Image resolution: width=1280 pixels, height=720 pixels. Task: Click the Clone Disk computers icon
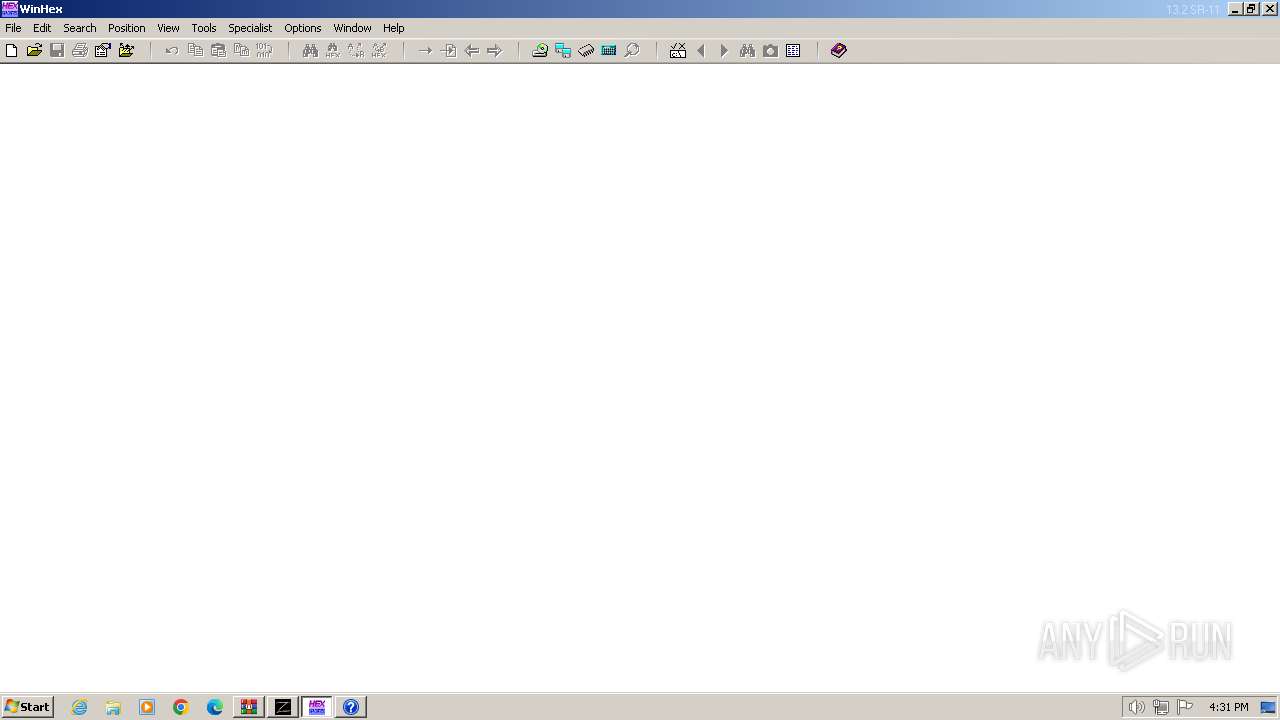click(x=563, y=50)
